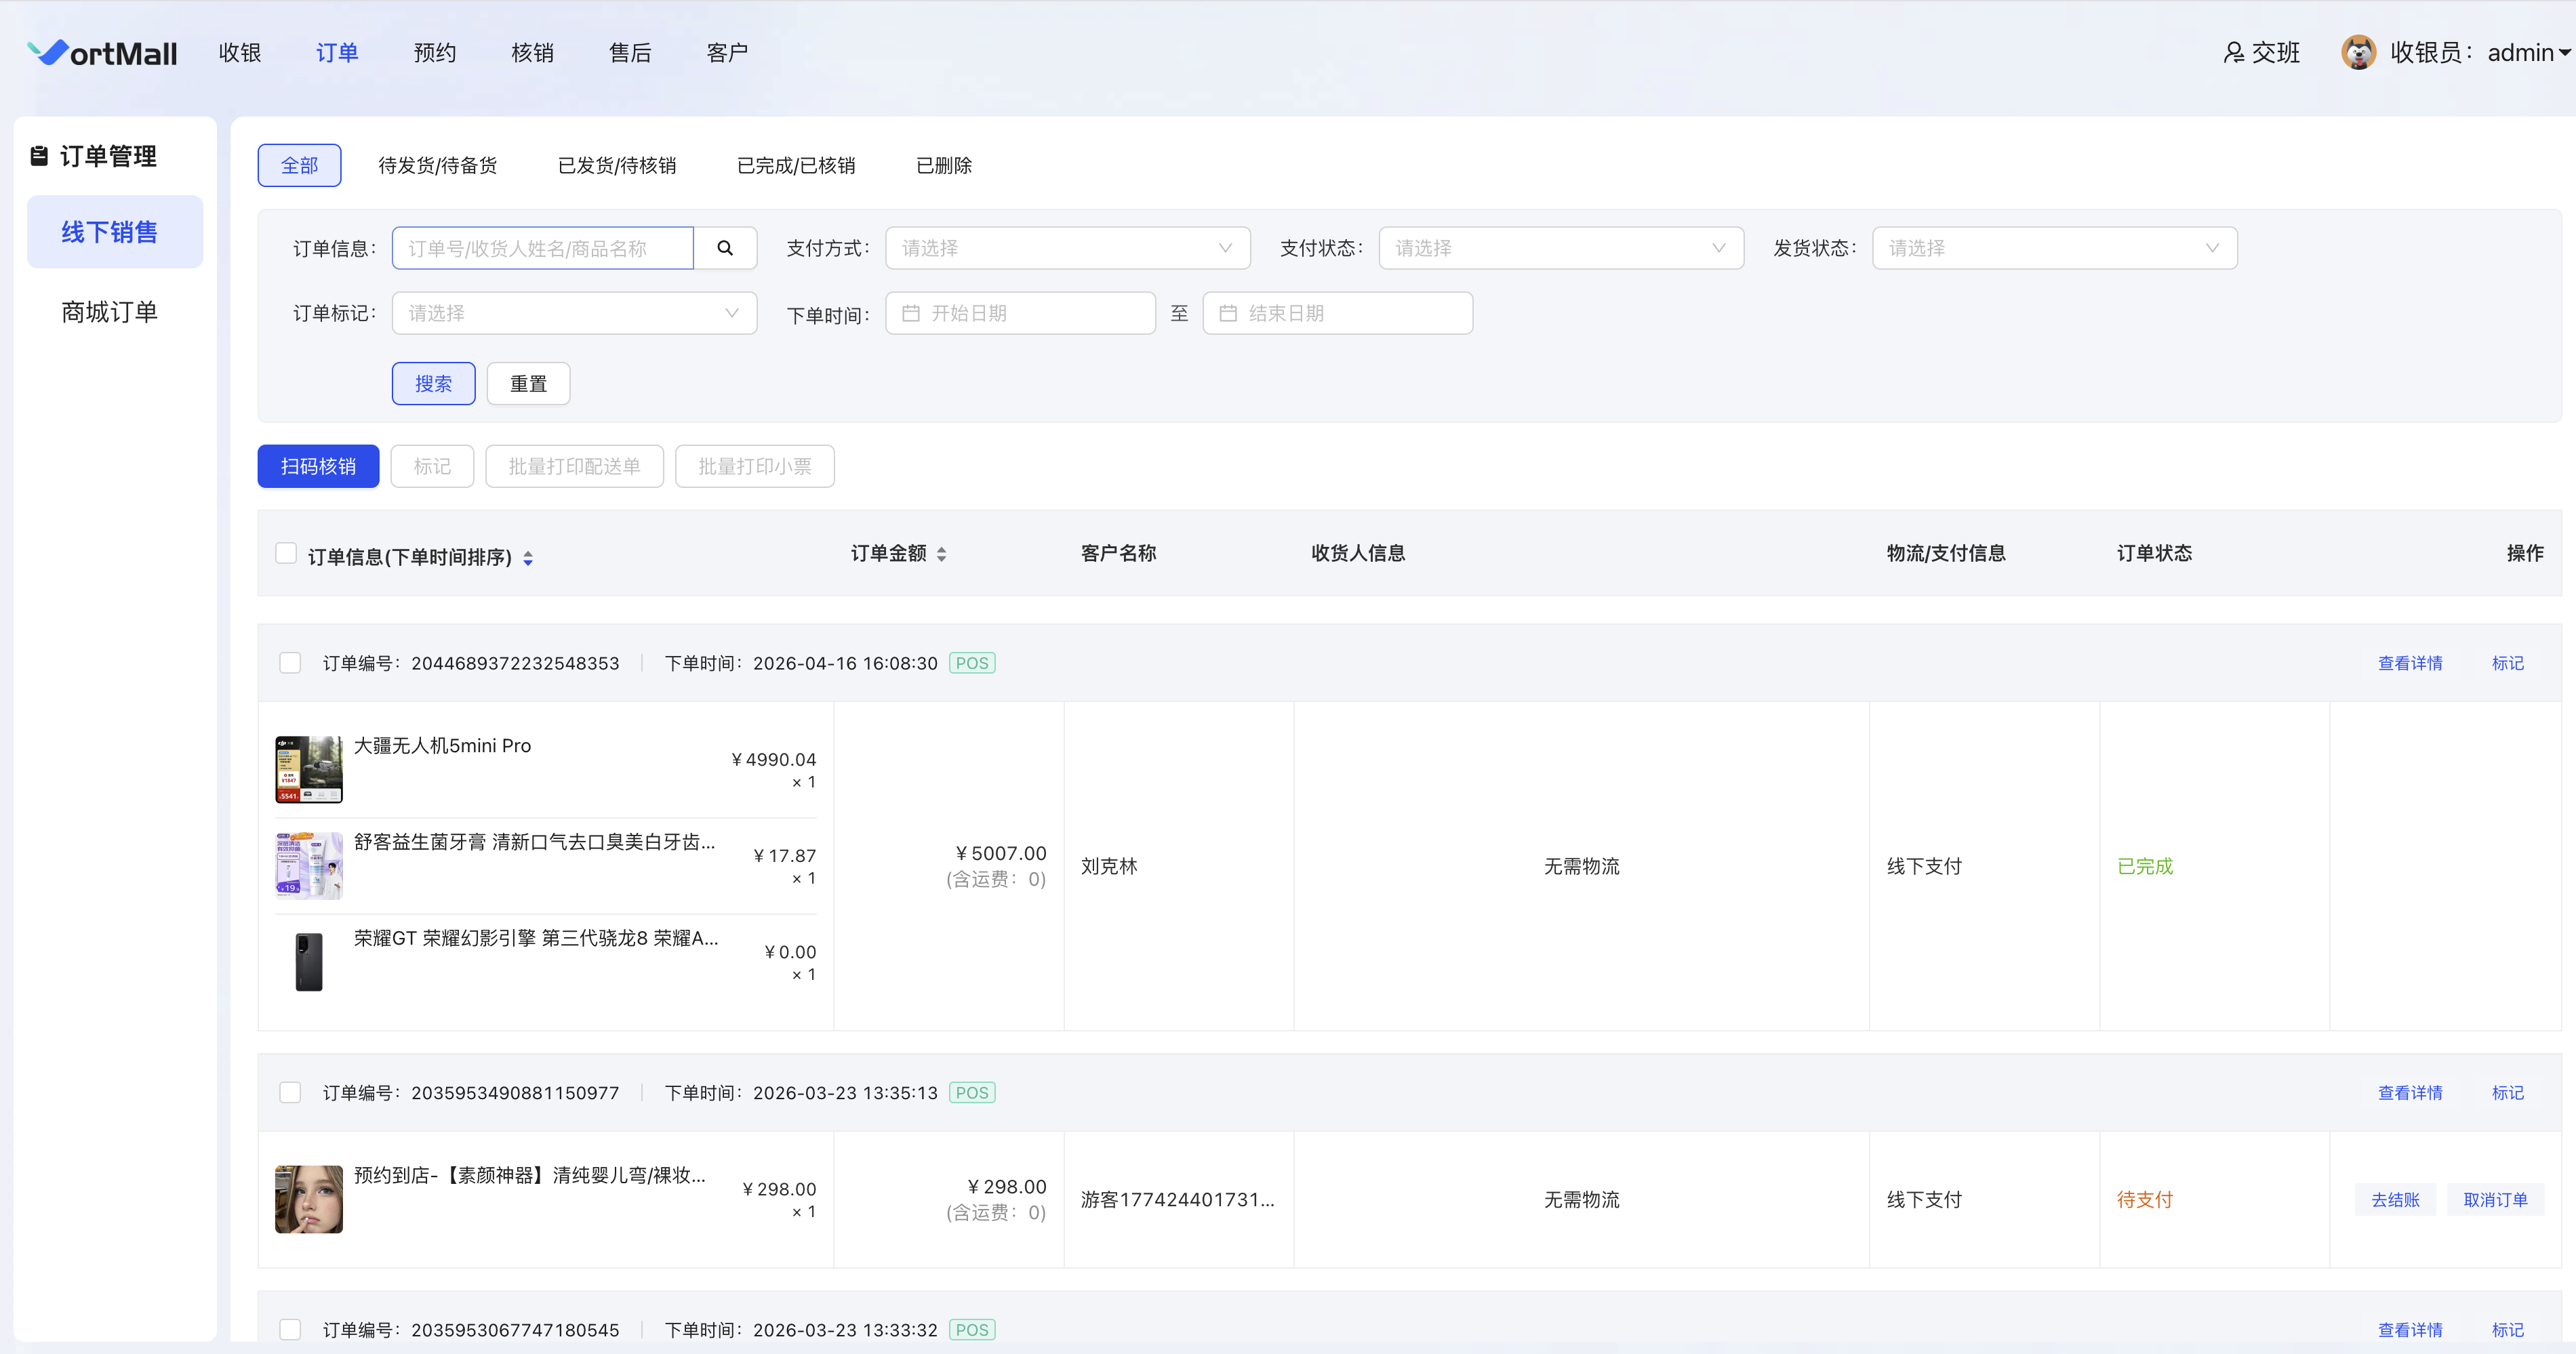This screenshot has height=1354, width=2576.
Task: Click the magnifier search icon in order info
Action: [725, 248]
